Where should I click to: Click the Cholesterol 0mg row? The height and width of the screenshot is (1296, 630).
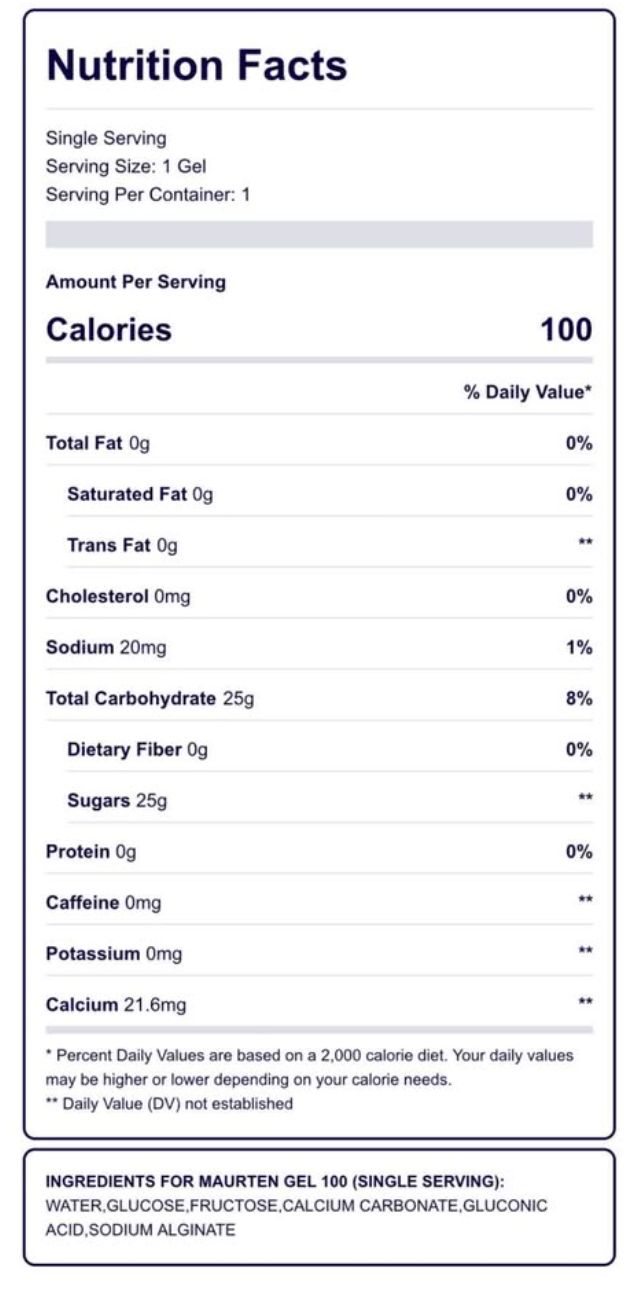point(118,597)
